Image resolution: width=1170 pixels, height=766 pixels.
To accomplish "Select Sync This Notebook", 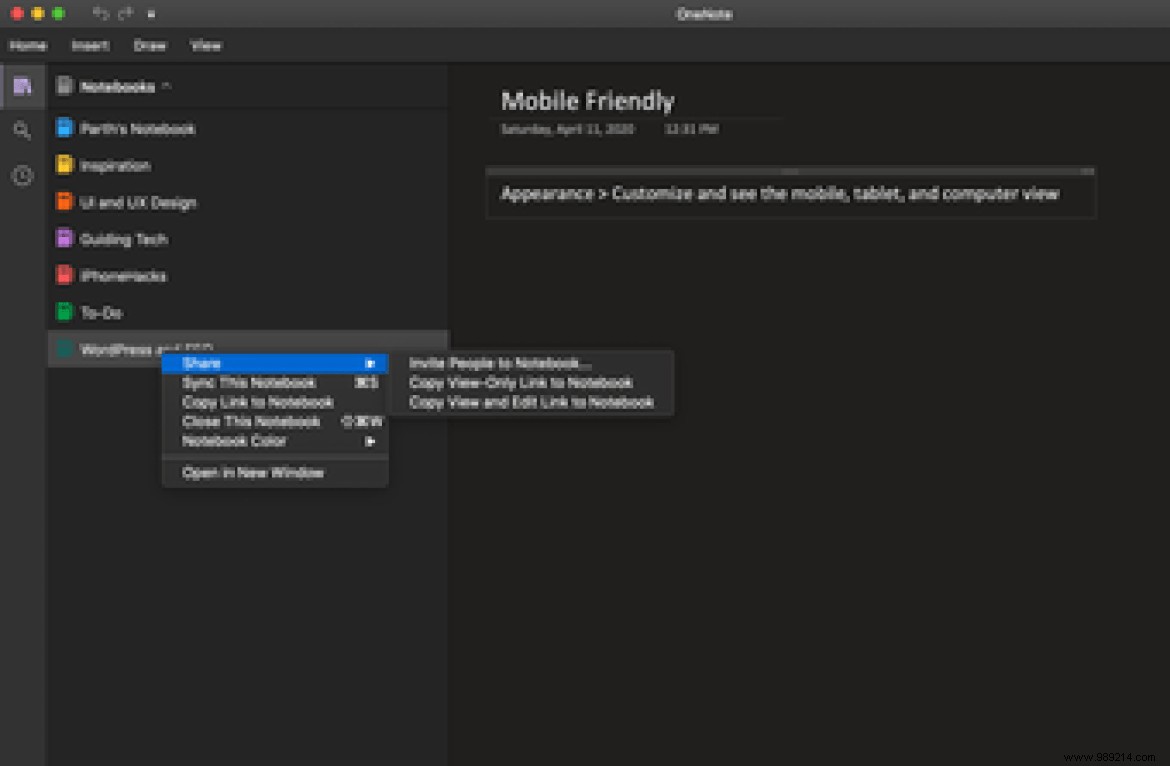I will [249, 382].
